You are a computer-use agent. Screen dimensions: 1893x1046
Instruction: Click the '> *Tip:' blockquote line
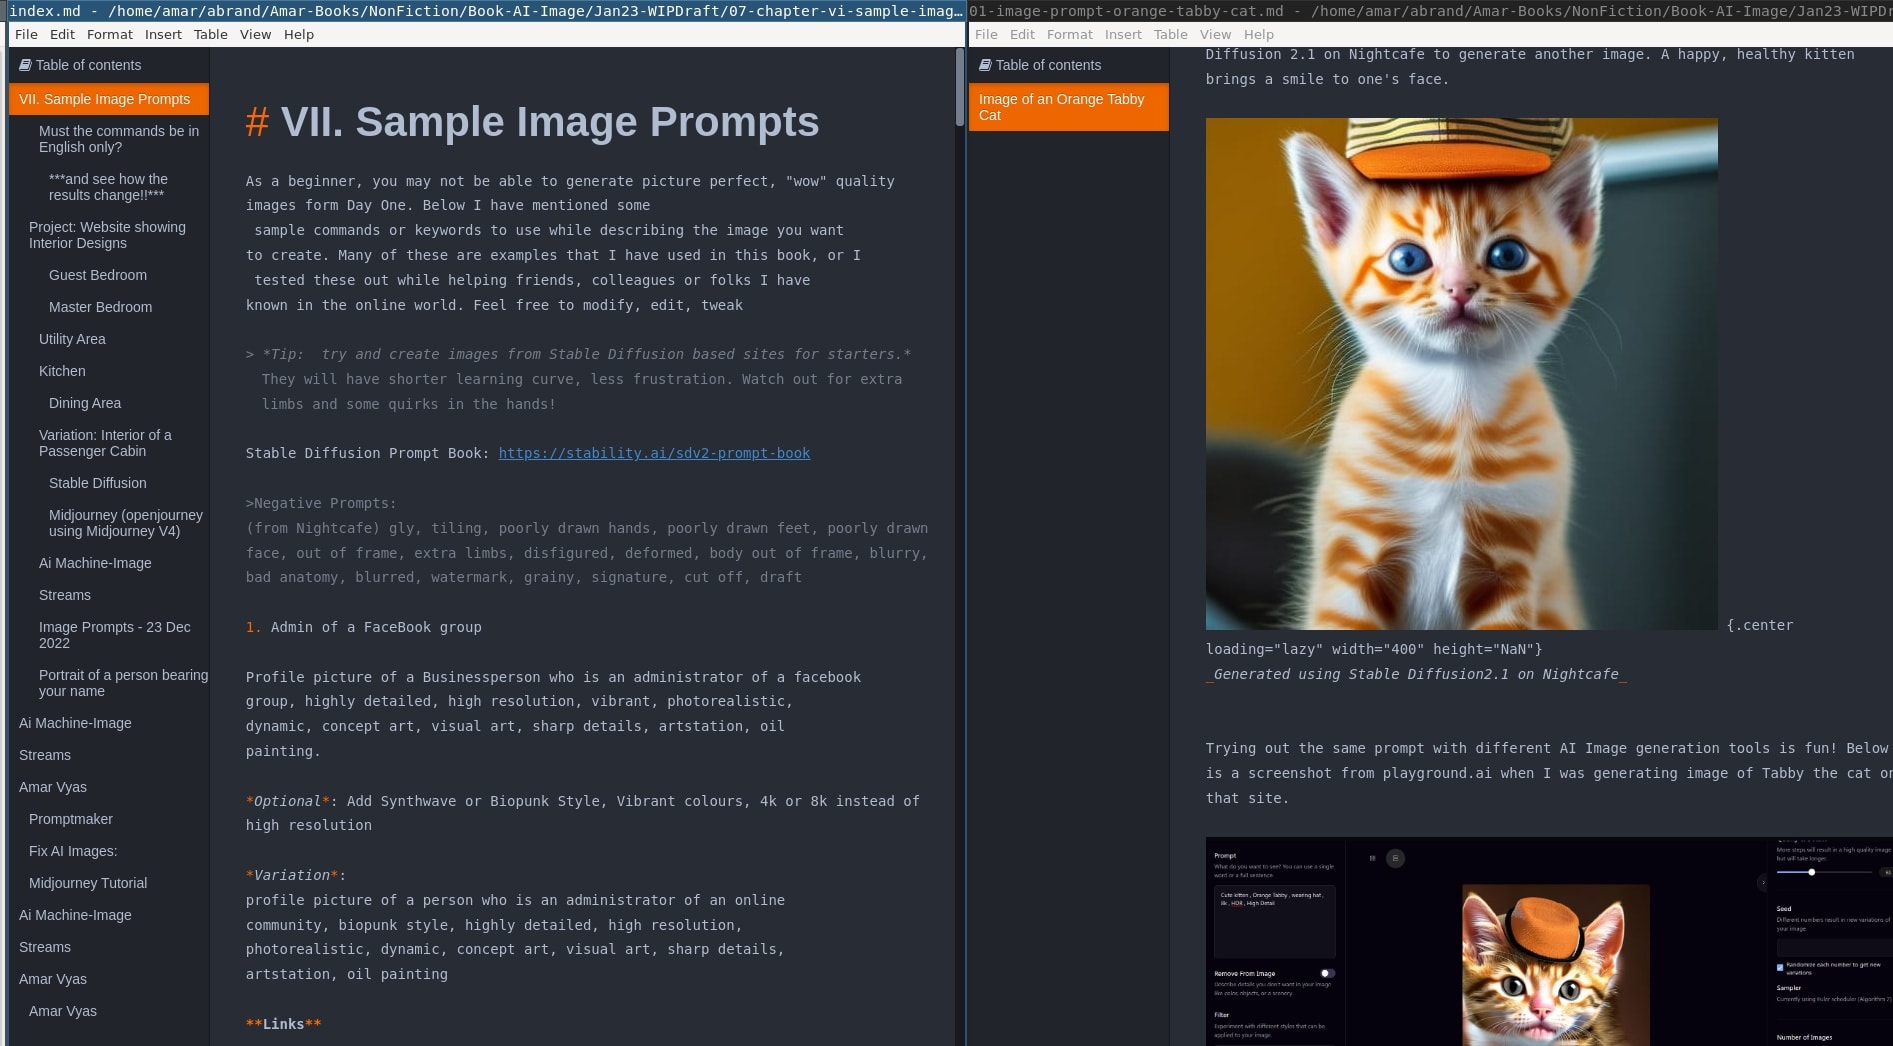(578, 354)
